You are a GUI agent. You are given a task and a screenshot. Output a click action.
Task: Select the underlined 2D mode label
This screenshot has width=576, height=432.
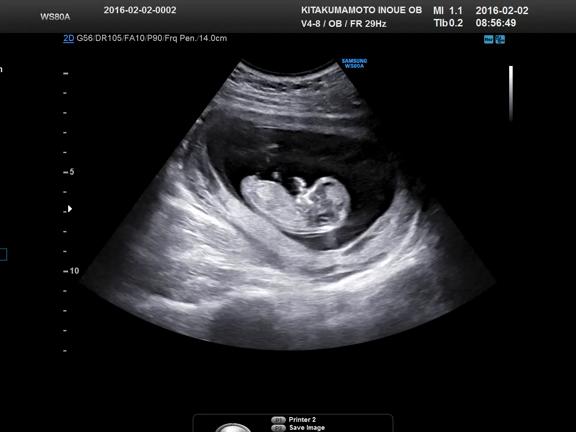tap(68, 39)
